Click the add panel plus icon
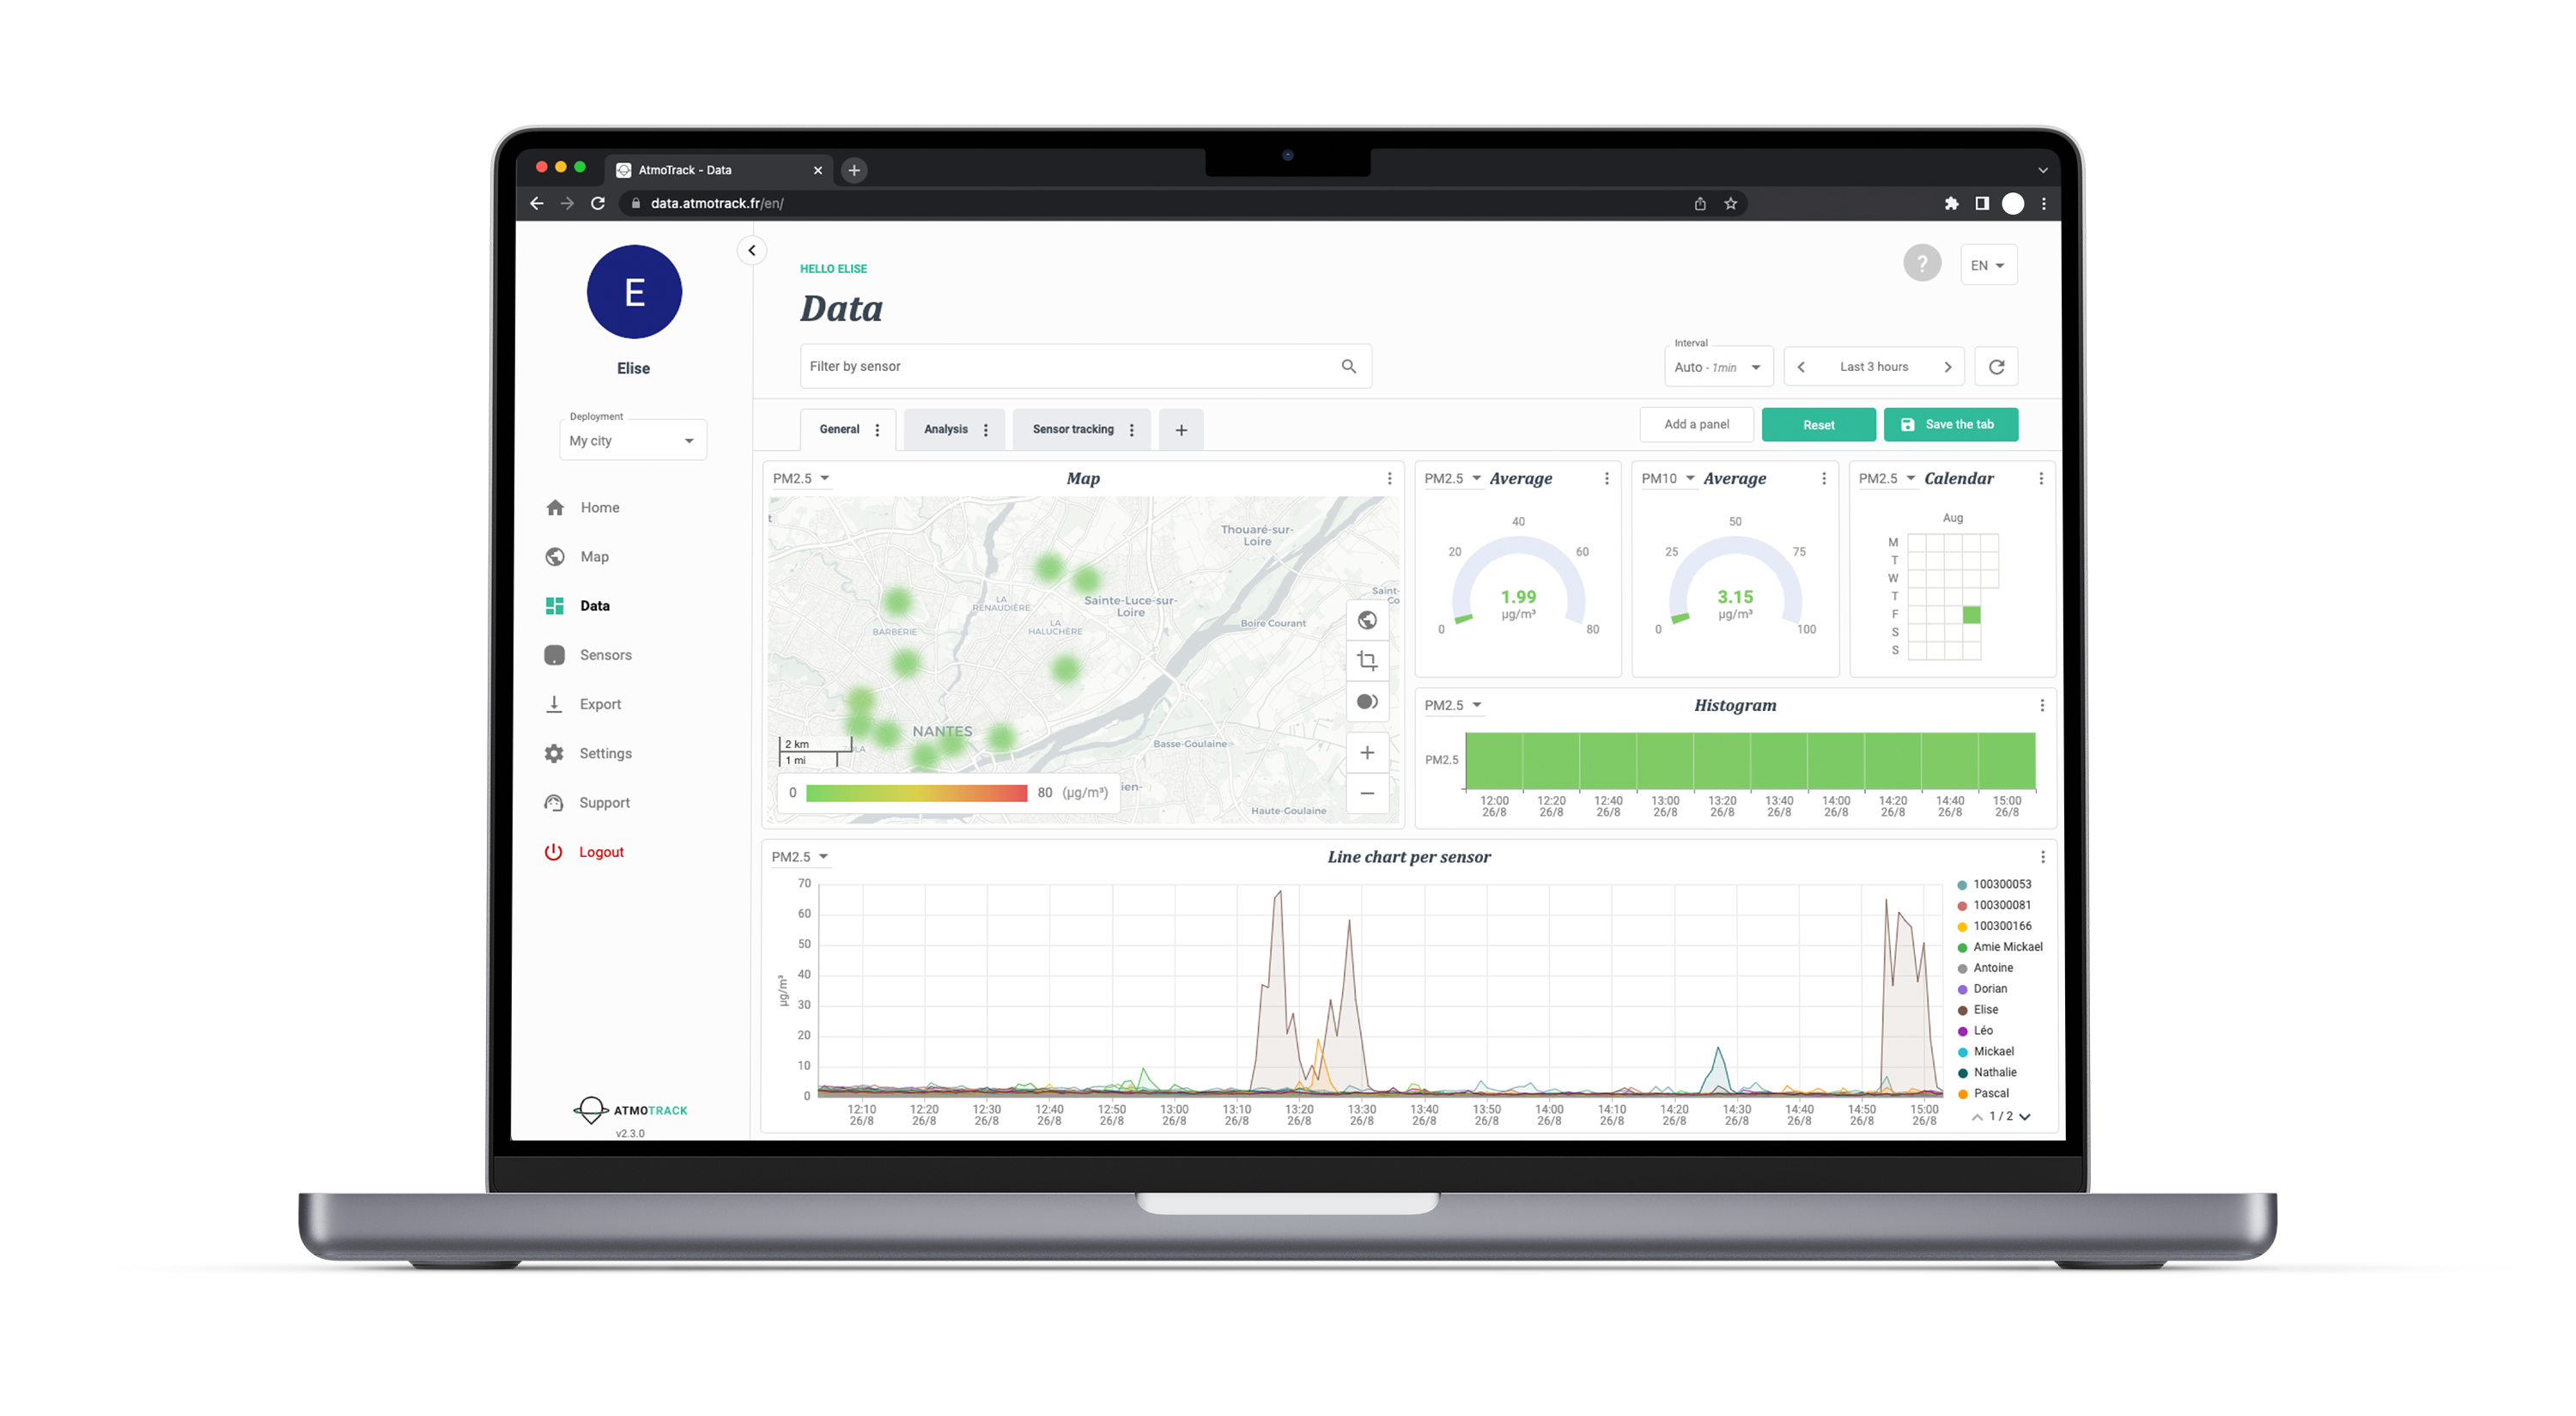The width and height of the screenshot is (2576, 1416). point(1182,429)
